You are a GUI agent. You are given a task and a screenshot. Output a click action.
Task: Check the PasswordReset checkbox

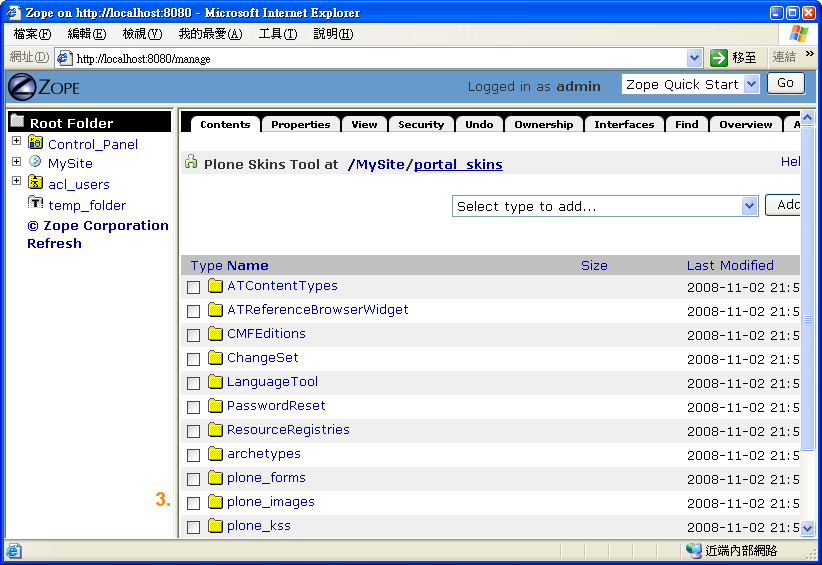tap(193, 407)
